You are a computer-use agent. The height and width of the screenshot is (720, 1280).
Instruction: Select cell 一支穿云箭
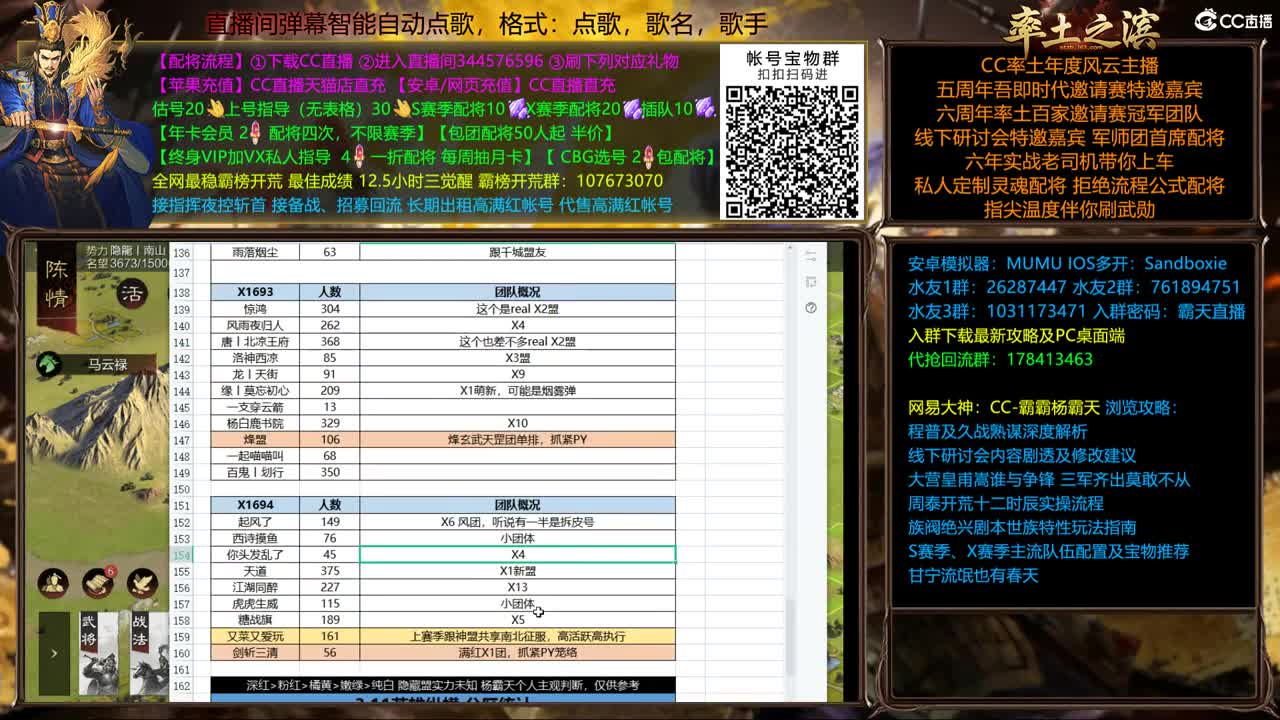coord(255,407)
